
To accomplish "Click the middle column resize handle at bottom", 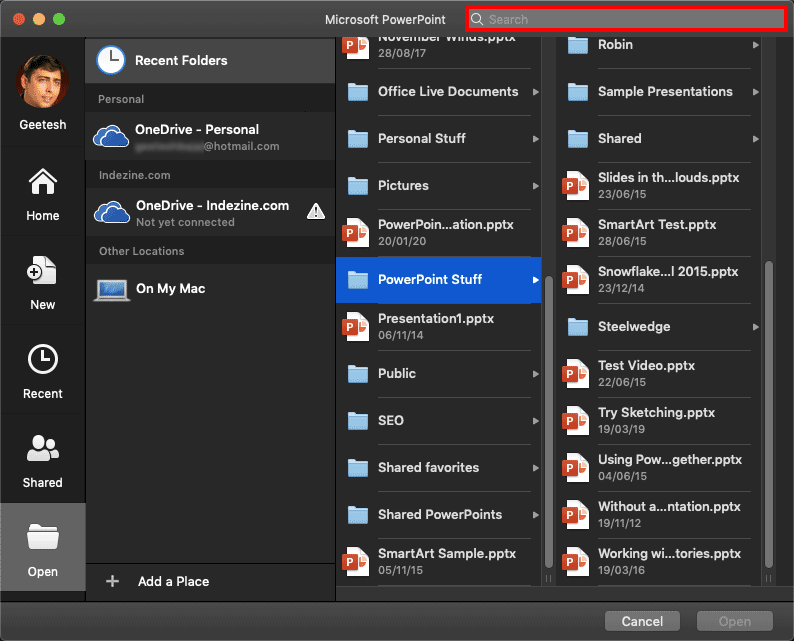I will pyautogui.click(x=548, y=578).
